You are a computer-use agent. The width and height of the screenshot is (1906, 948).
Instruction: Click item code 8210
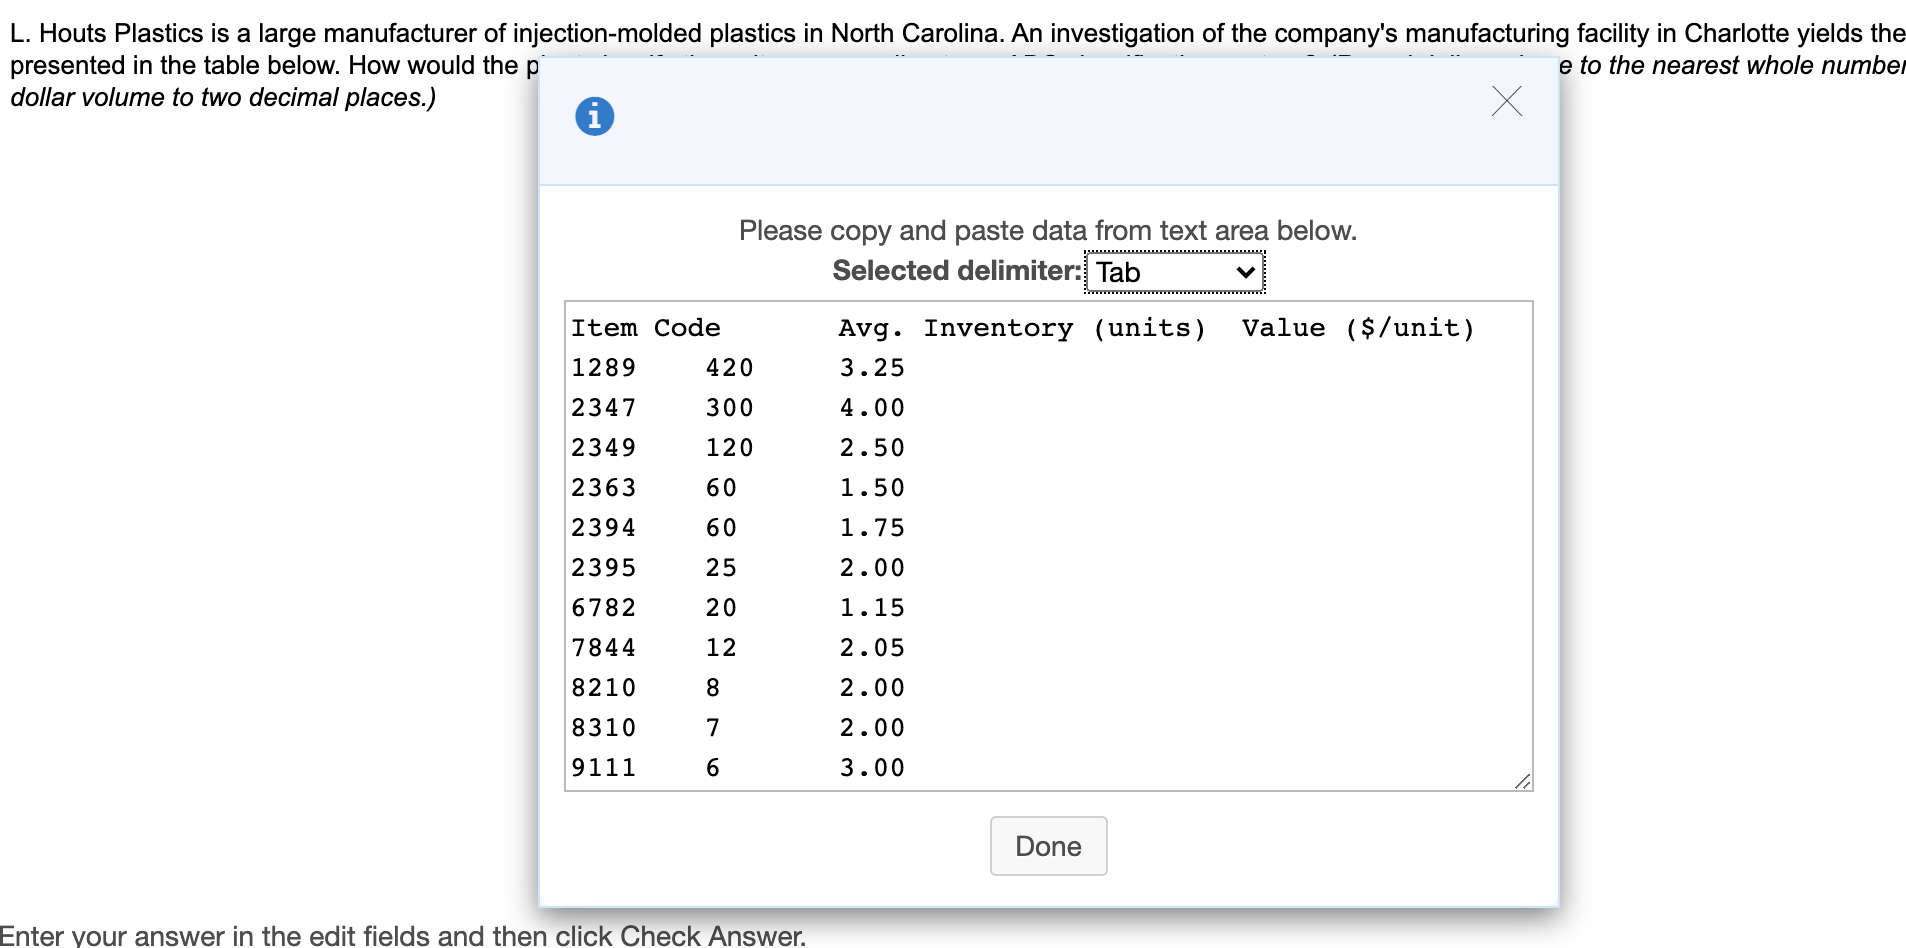[x=604, y=688]
